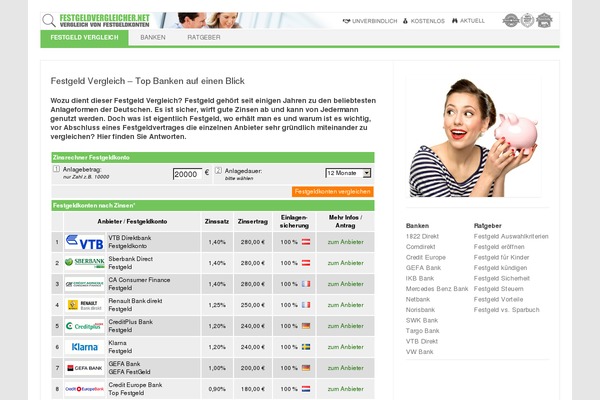Click the magnifier icon in site logo
Screen dimensions: 600x400
49,20
